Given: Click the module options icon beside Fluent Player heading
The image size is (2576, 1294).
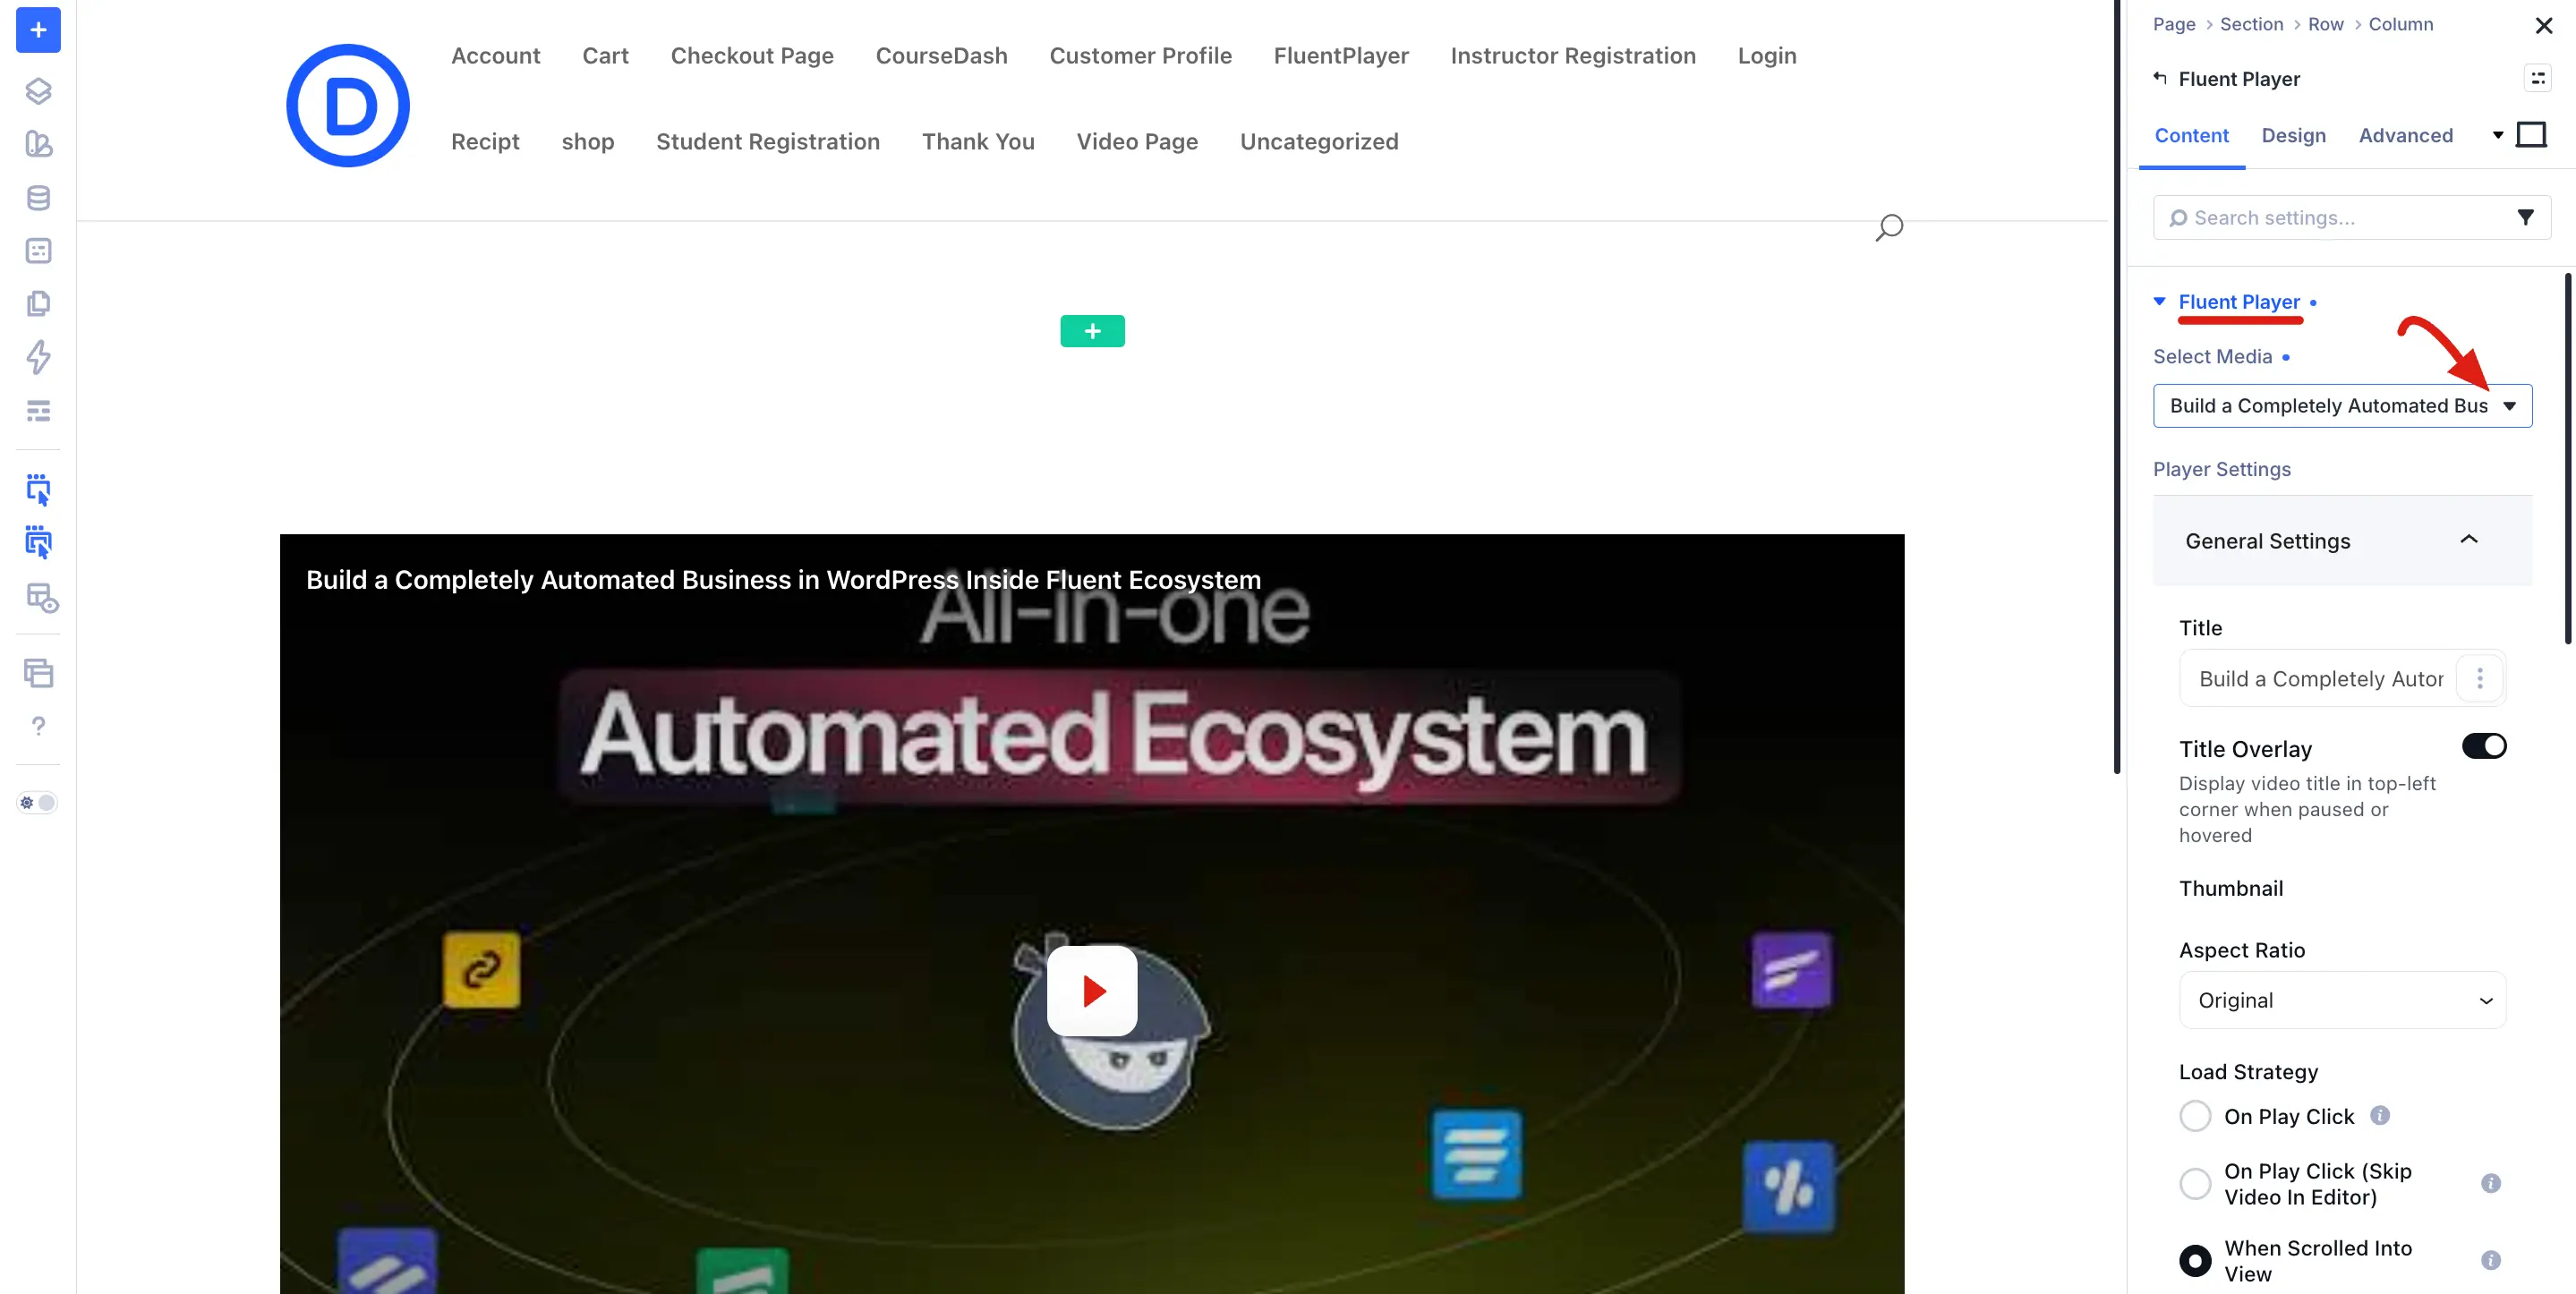Looking at the screenshot, I should (x=2538, y=78).
